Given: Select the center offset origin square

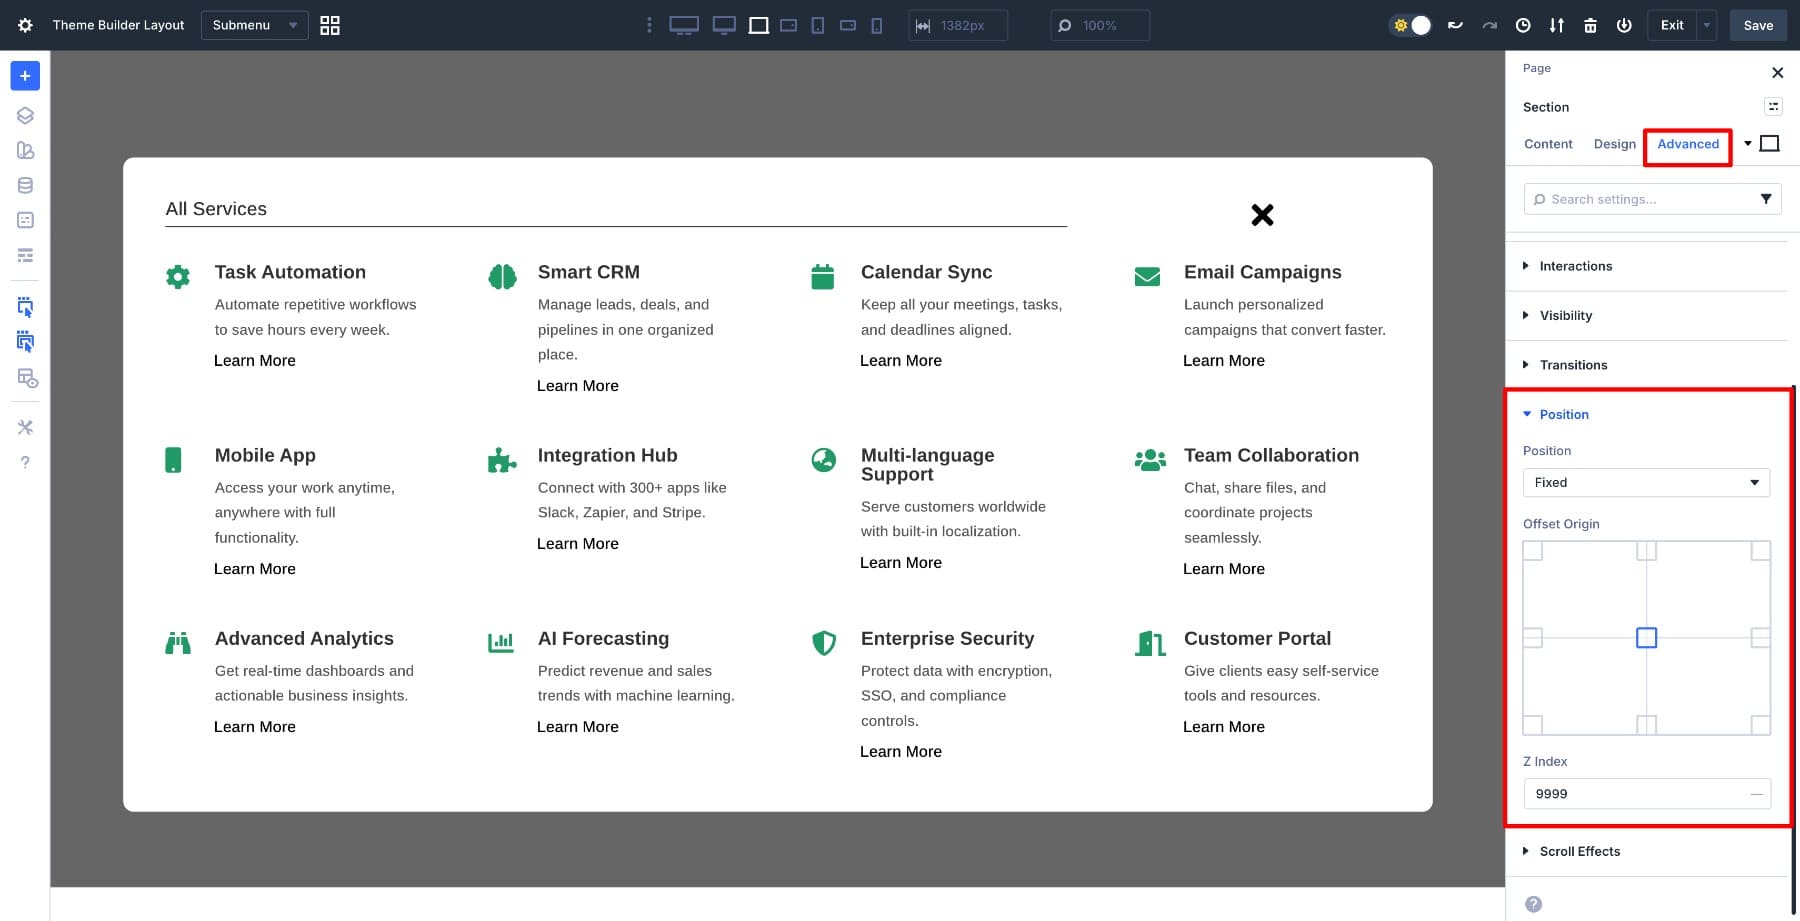Looking at the screenshot, I should click(x=1646, y=638).
